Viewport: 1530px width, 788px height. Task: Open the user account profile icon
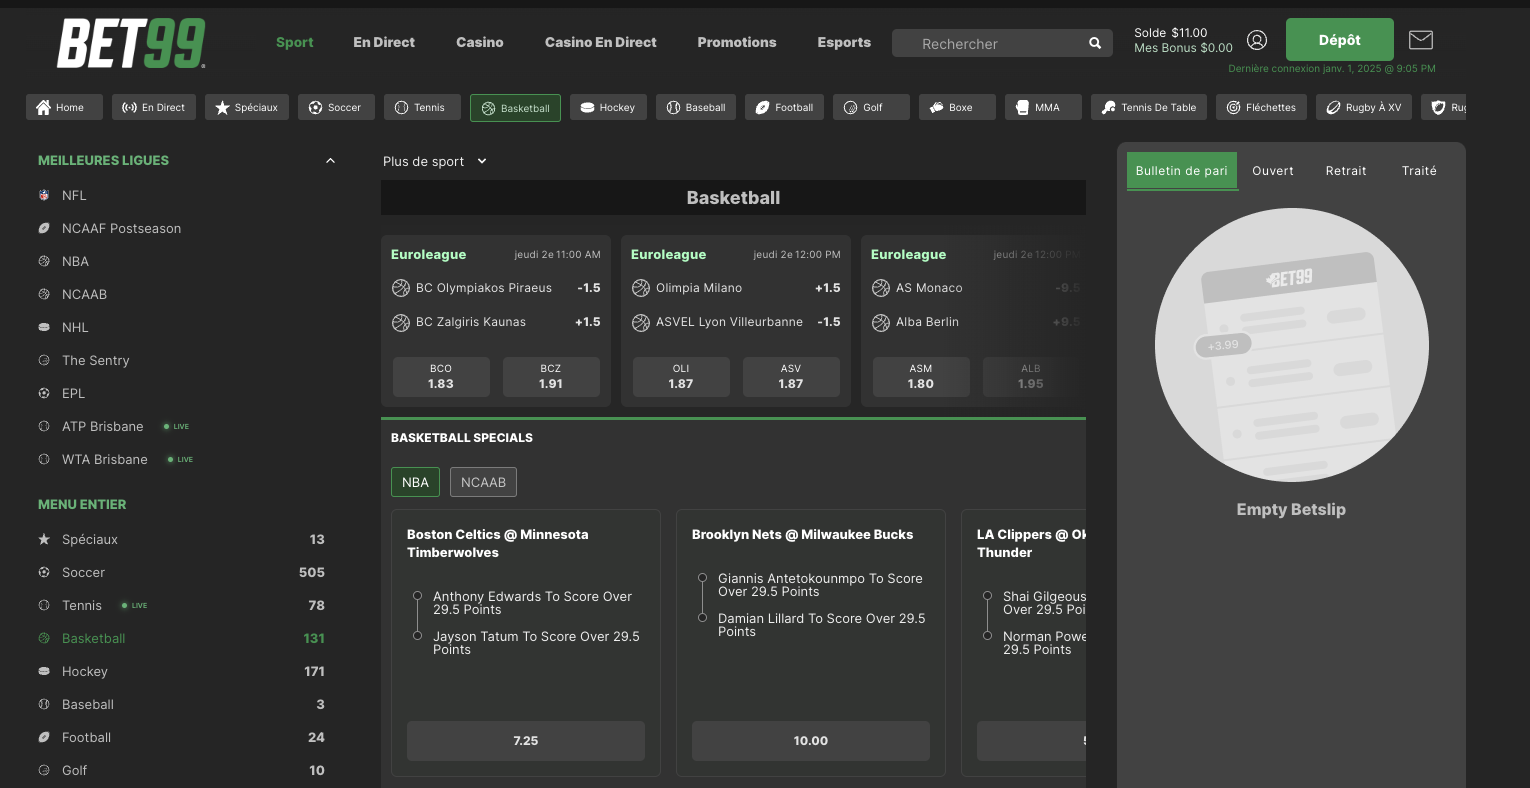coord(1257,40)
